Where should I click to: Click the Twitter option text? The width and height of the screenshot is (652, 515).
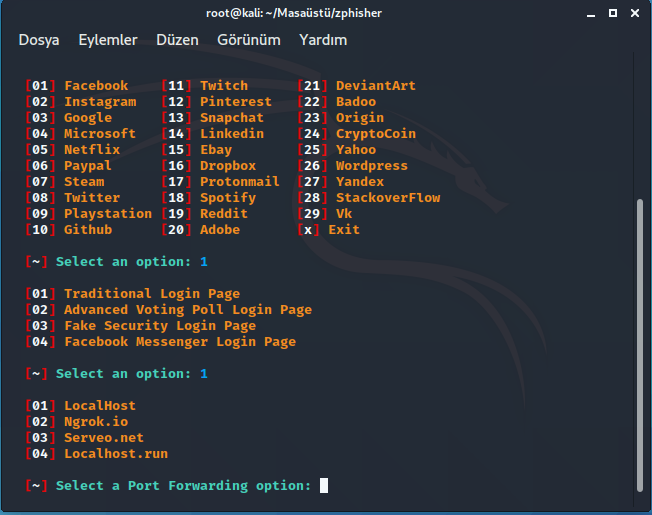(92, 197)
